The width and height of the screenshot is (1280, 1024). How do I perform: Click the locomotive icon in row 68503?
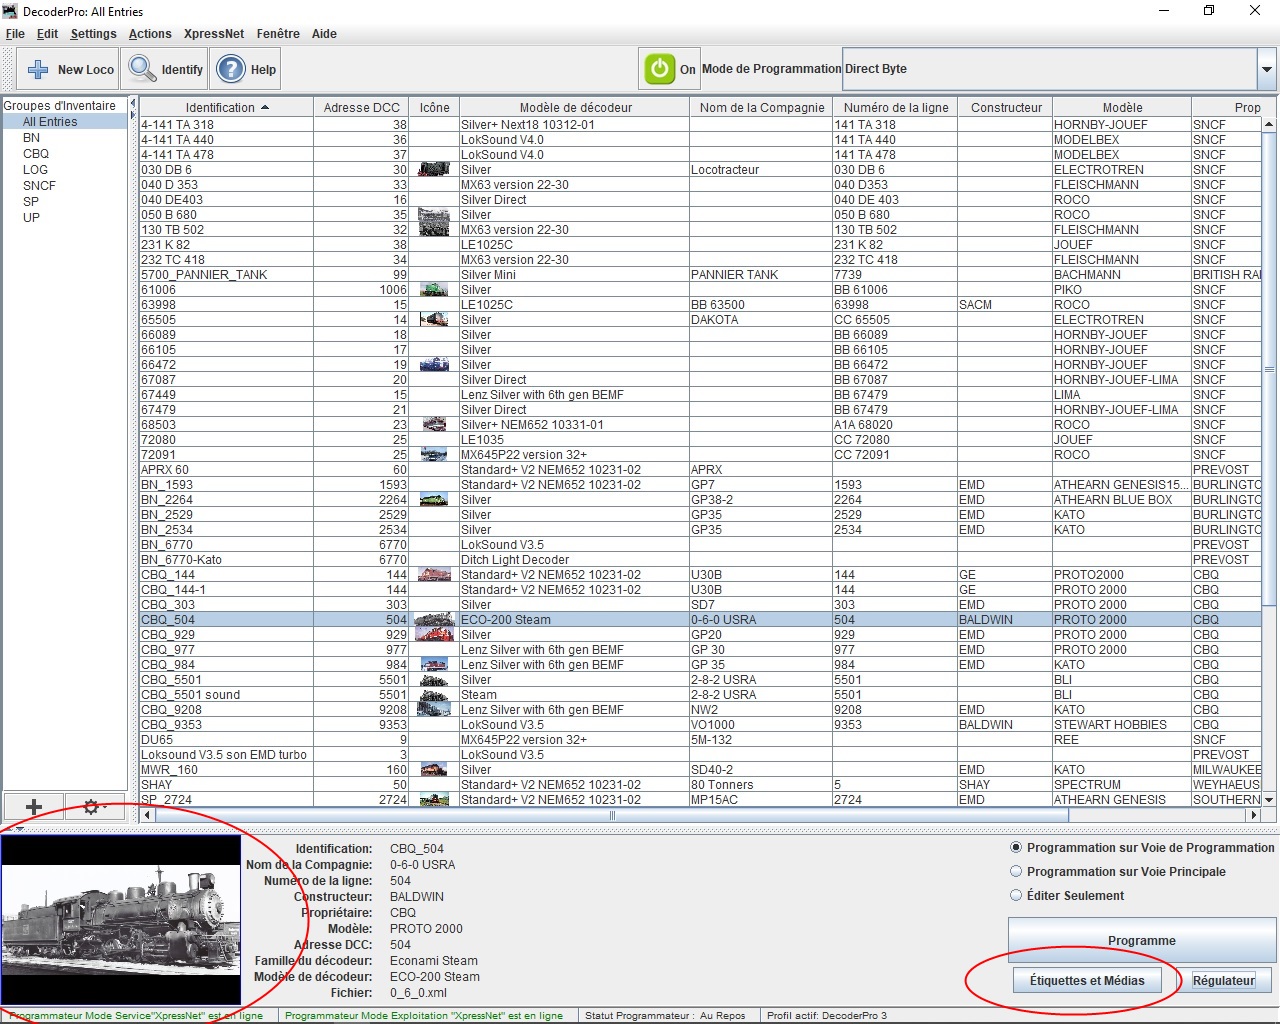(434, 425)
